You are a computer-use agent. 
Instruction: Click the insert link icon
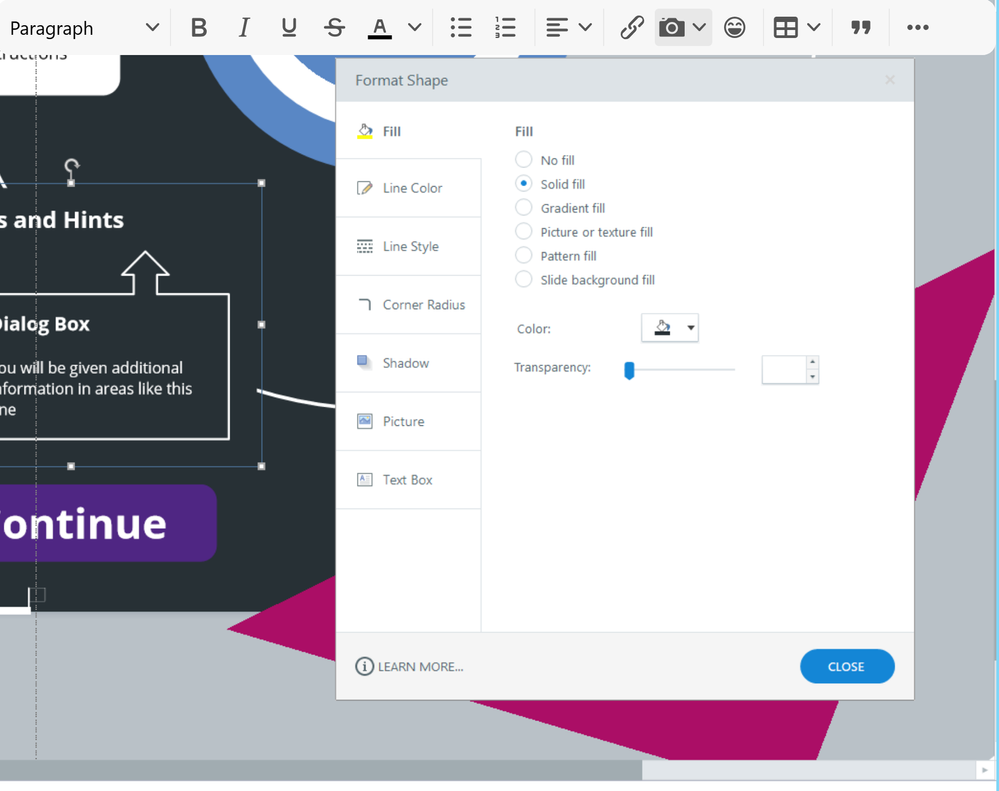coord(631,28)
